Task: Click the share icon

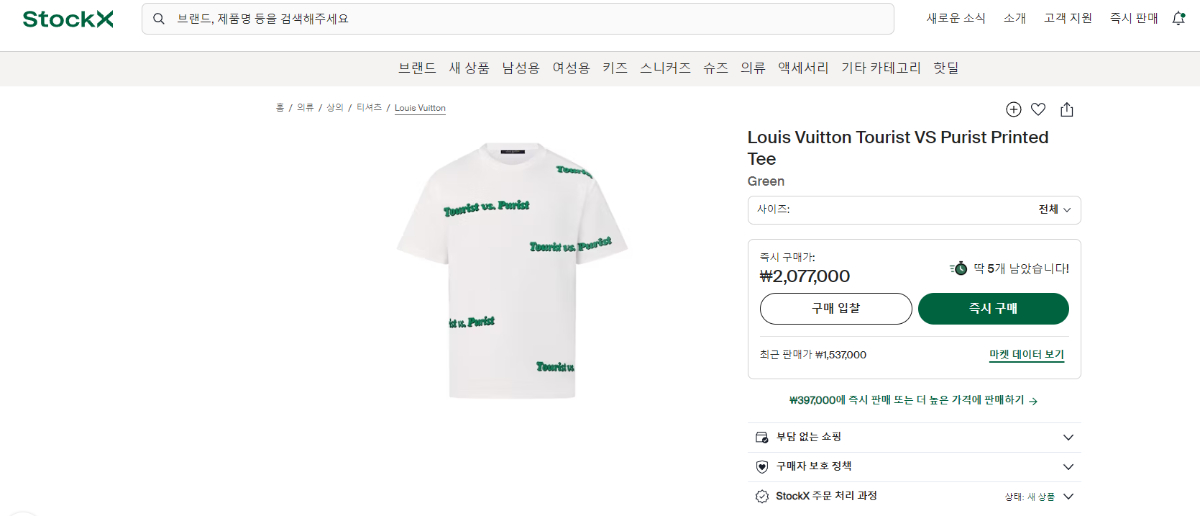Action: click(x=1067, y=110)
